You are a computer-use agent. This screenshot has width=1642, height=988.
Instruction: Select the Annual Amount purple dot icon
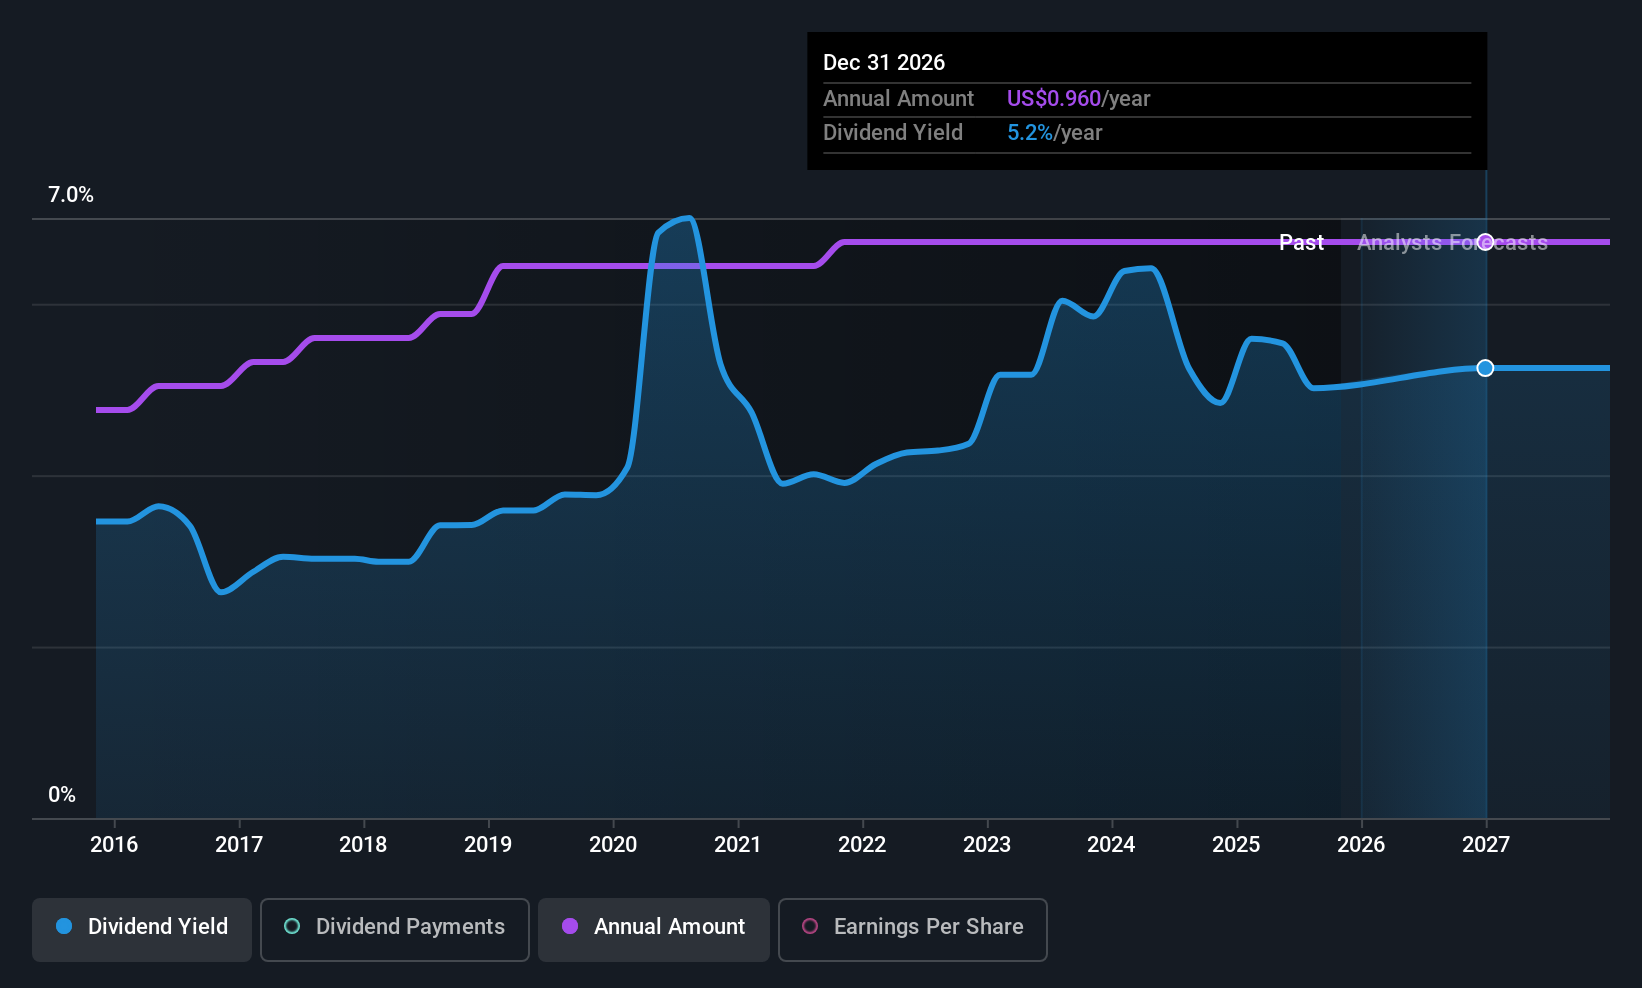(569, 927)
